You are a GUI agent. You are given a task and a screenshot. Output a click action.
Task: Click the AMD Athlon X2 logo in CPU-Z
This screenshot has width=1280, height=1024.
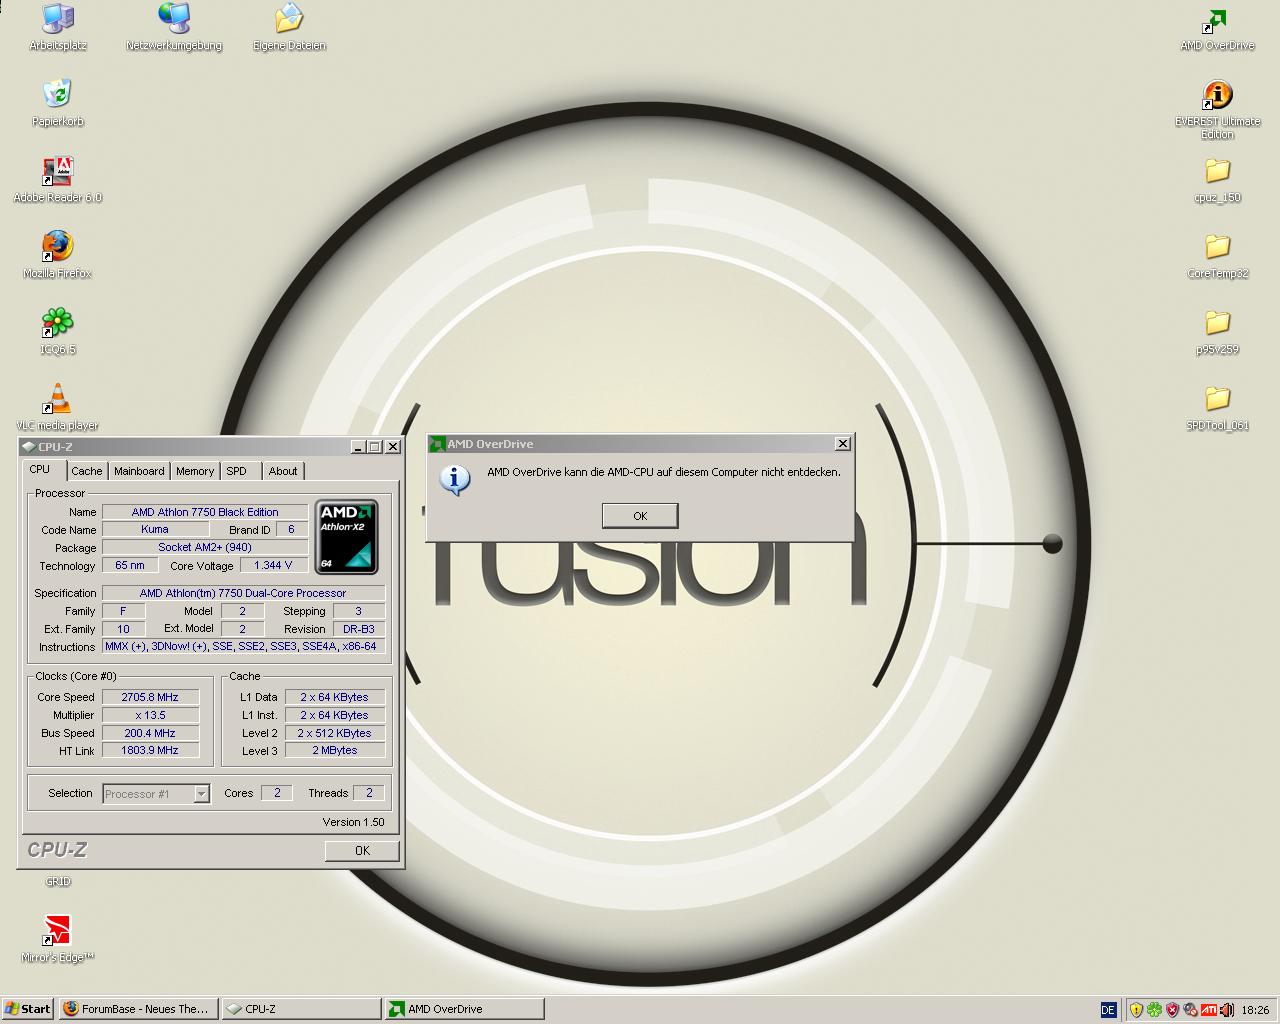[x=346, y=537]
